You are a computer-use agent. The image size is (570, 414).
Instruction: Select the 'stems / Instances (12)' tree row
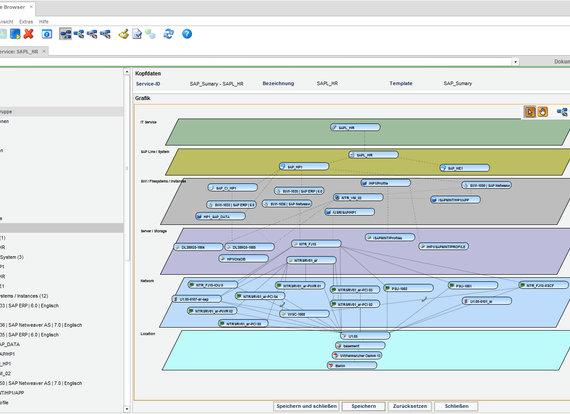tap(24, 296)
